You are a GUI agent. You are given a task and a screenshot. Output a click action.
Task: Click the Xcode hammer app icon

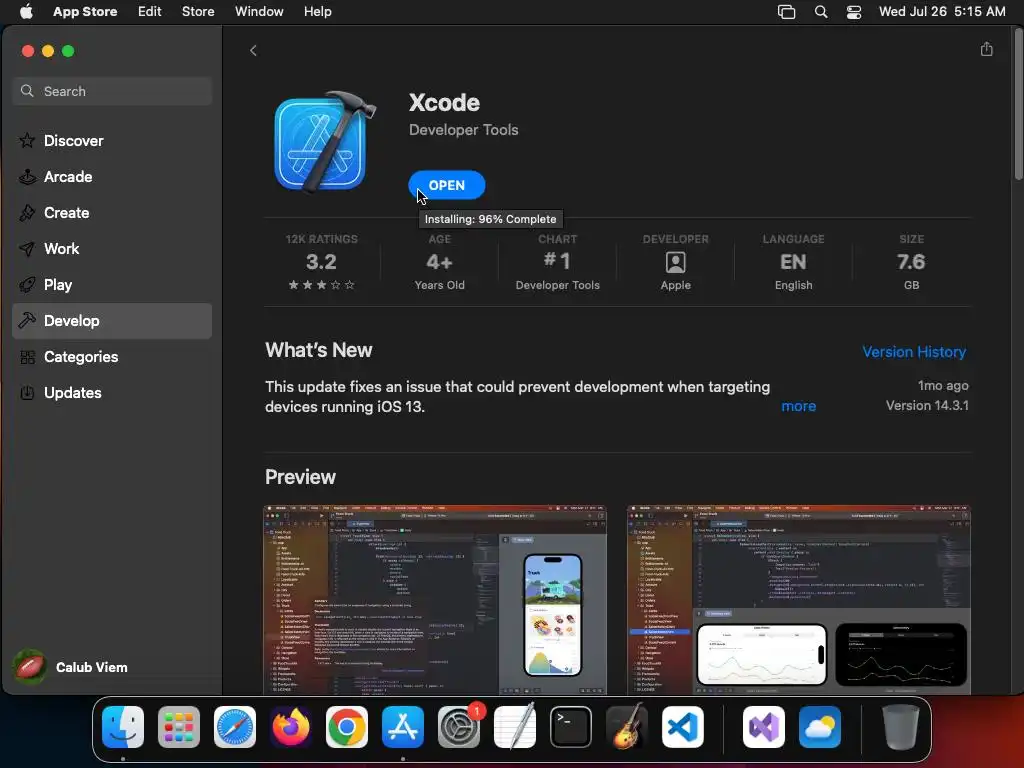[325, 142]
